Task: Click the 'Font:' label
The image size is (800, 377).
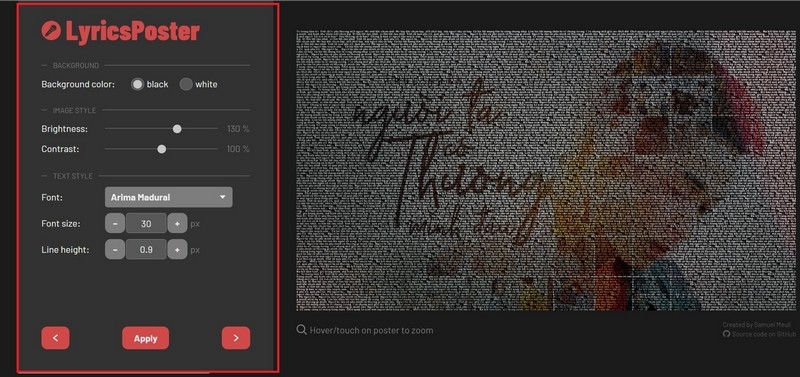Action: click(52, 197)
